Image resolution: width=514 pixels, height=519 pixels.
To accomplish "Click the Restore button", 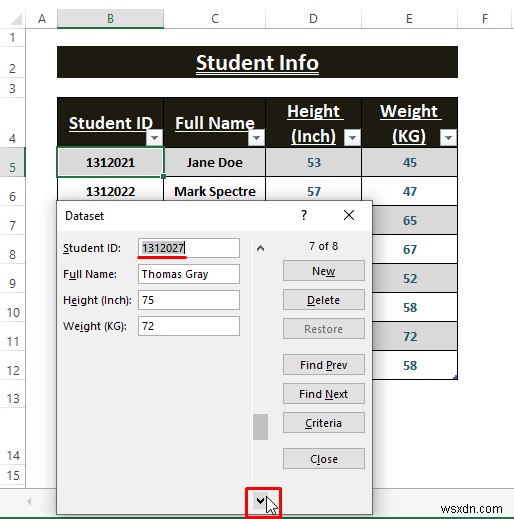I will point(324,329).
